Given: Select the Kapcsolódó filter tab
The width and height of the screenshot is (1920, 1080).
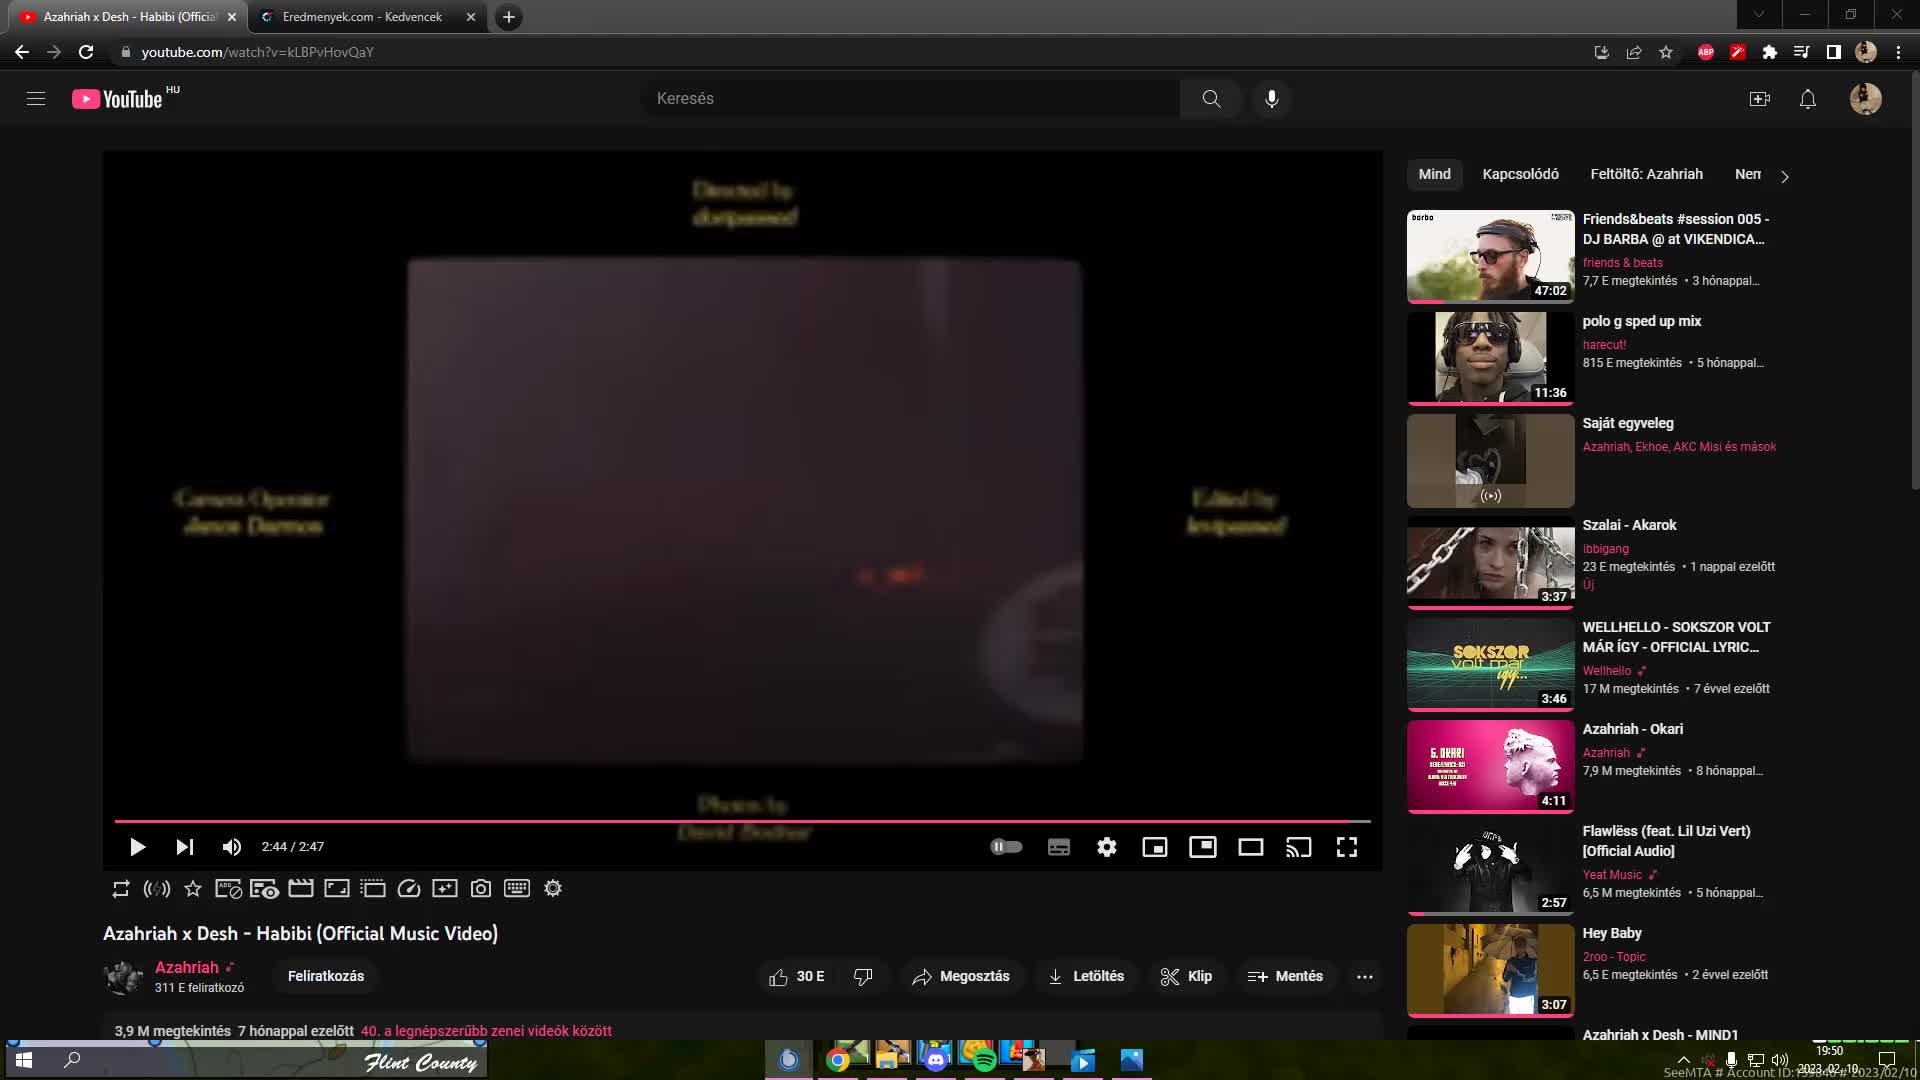Looking at the screenshot, I should (1520, 174).
